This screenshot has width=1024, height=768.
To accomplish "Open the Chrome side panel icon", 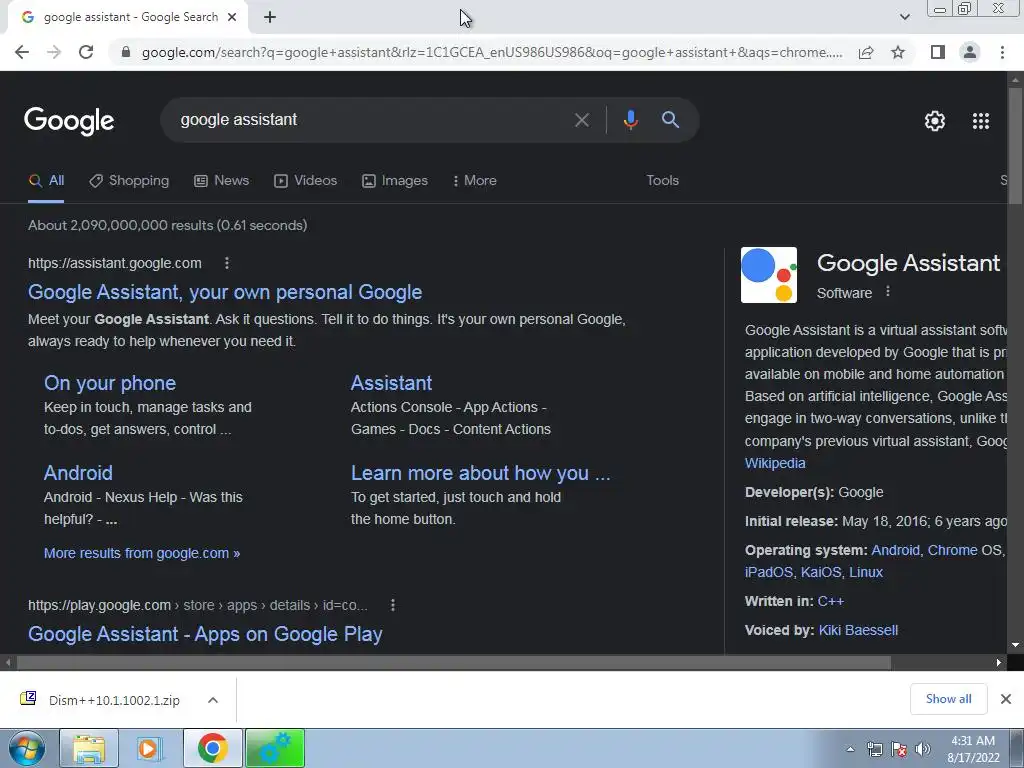I will coord(938,52).
